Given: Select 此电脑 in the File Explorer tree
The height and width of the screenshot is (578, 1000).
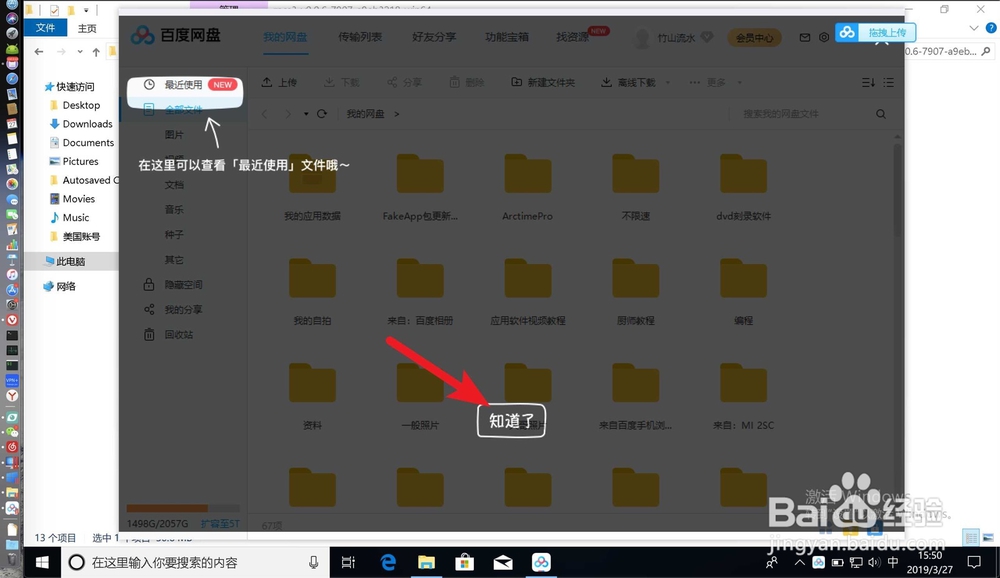Looking at the screenshot, I should point(70,261).
